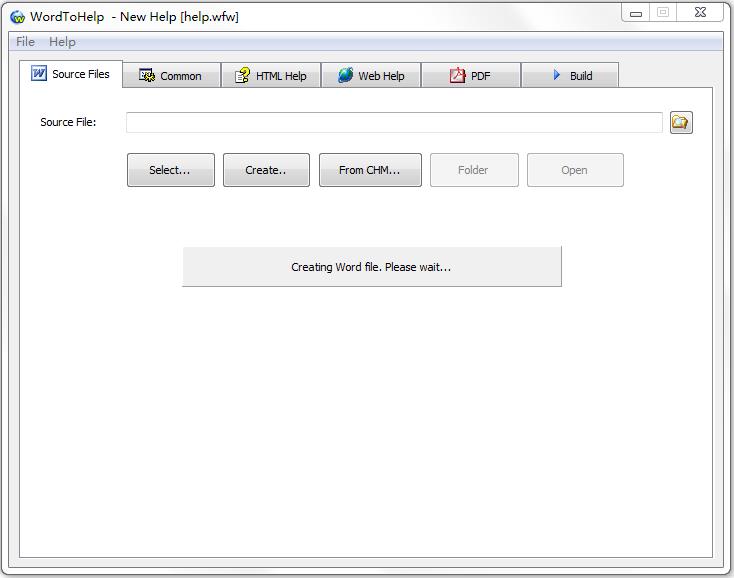Image resolution: width=734 pixels, height=578 pixels.
Task: Click the Create.. button
Action: coord(266,170)
